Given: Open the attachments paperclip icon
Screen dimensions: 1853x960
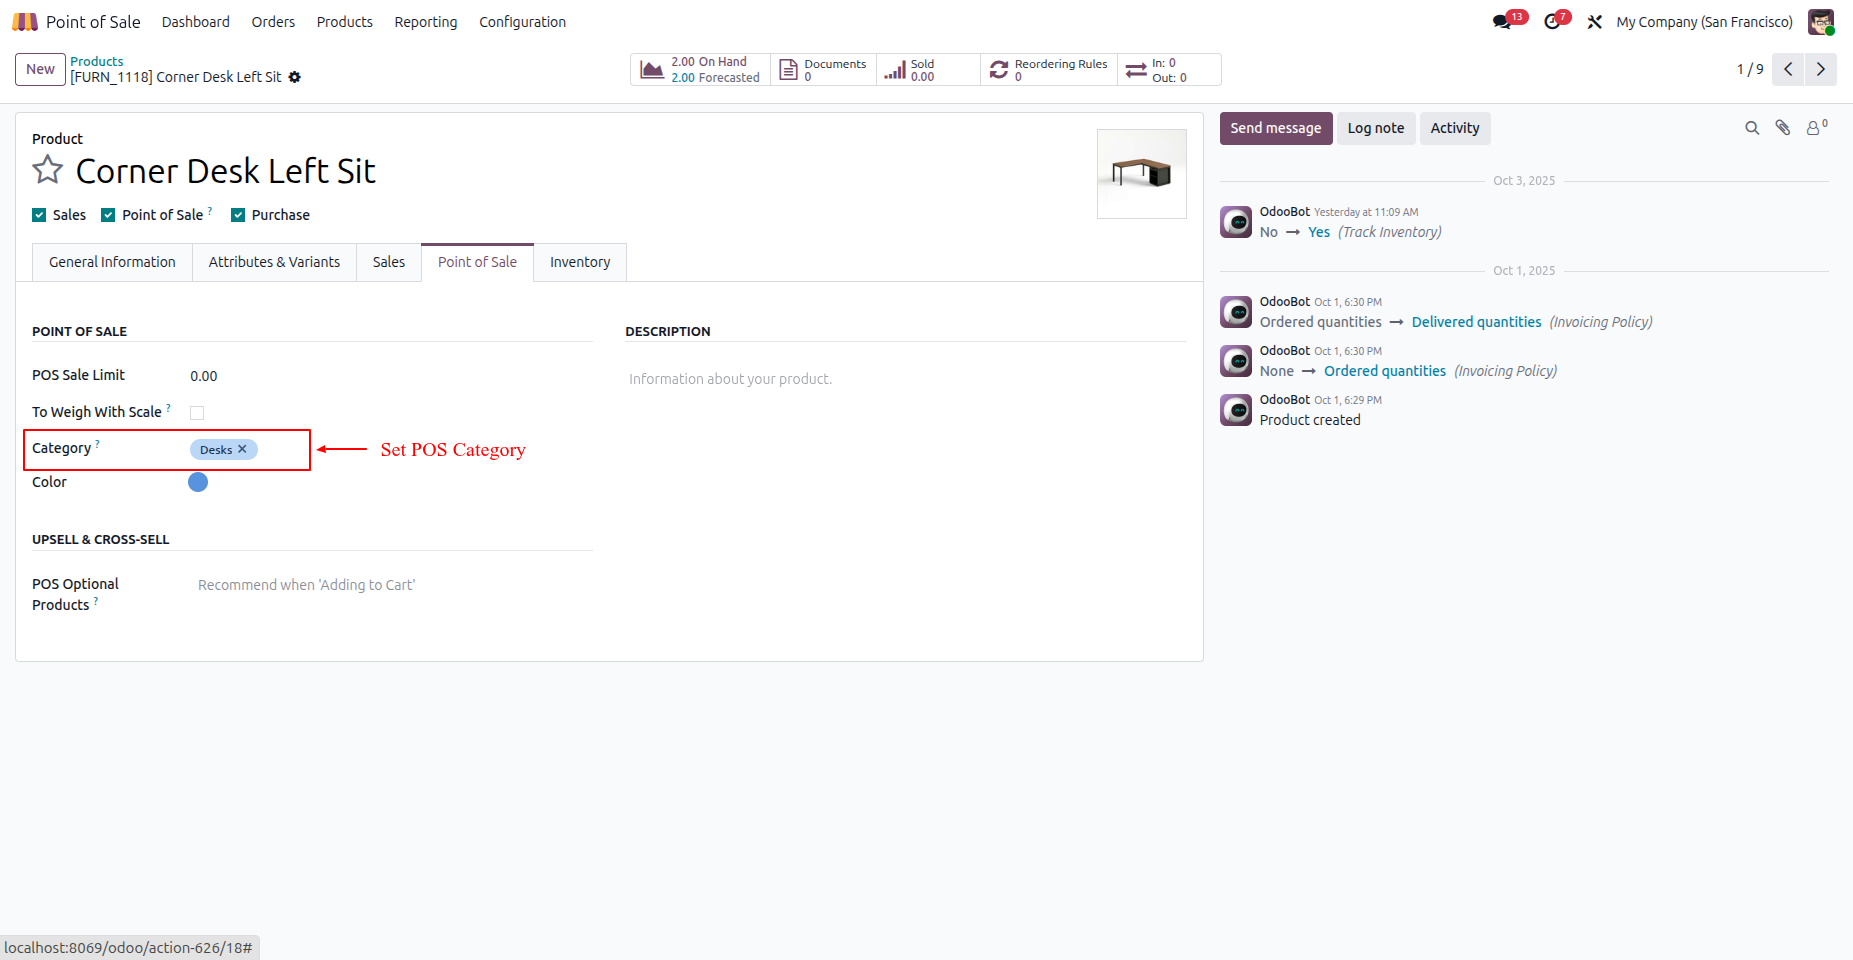Looking at the screenshot, I should point(1783,128).
